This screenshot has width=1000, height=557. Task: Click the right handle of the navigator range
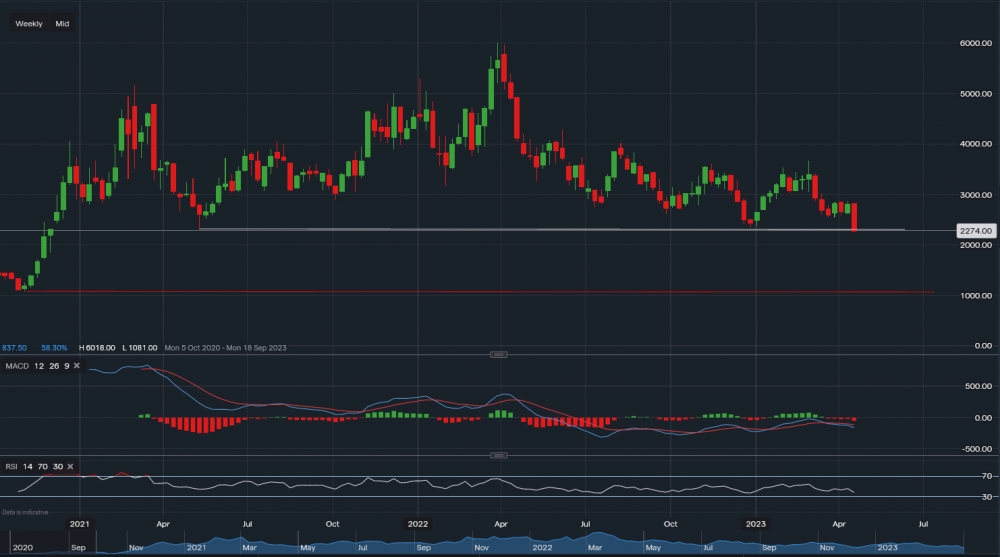963,546
